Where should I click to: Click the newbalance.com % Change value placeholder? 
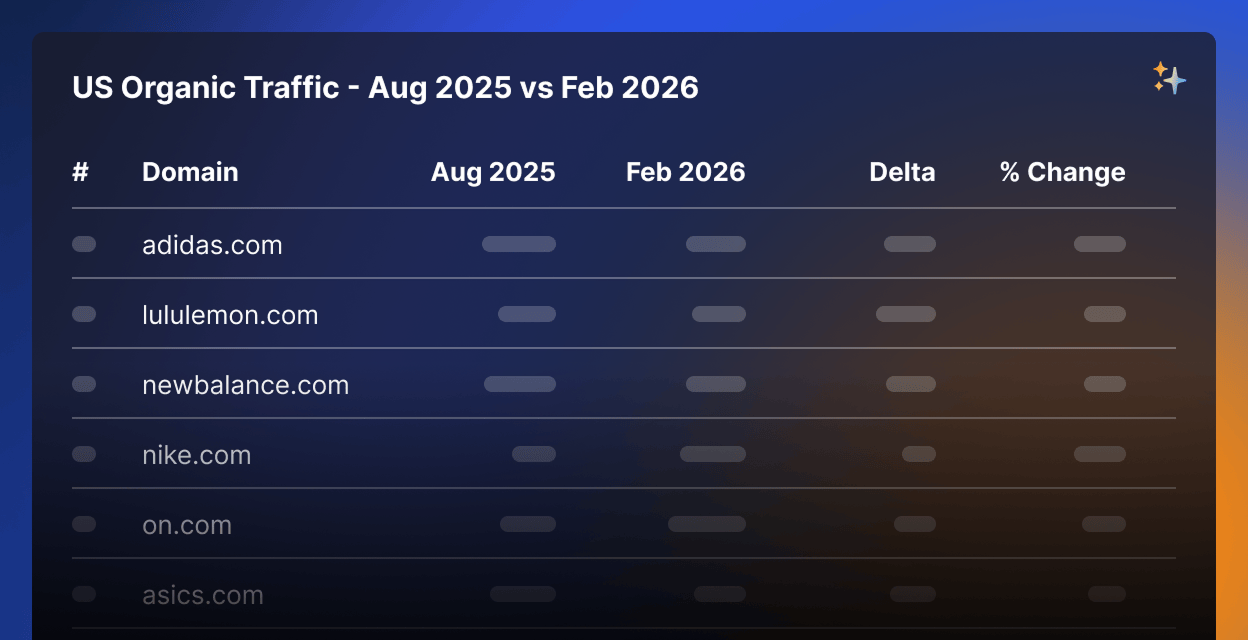pyautogui.click(x=1105, y=384)
